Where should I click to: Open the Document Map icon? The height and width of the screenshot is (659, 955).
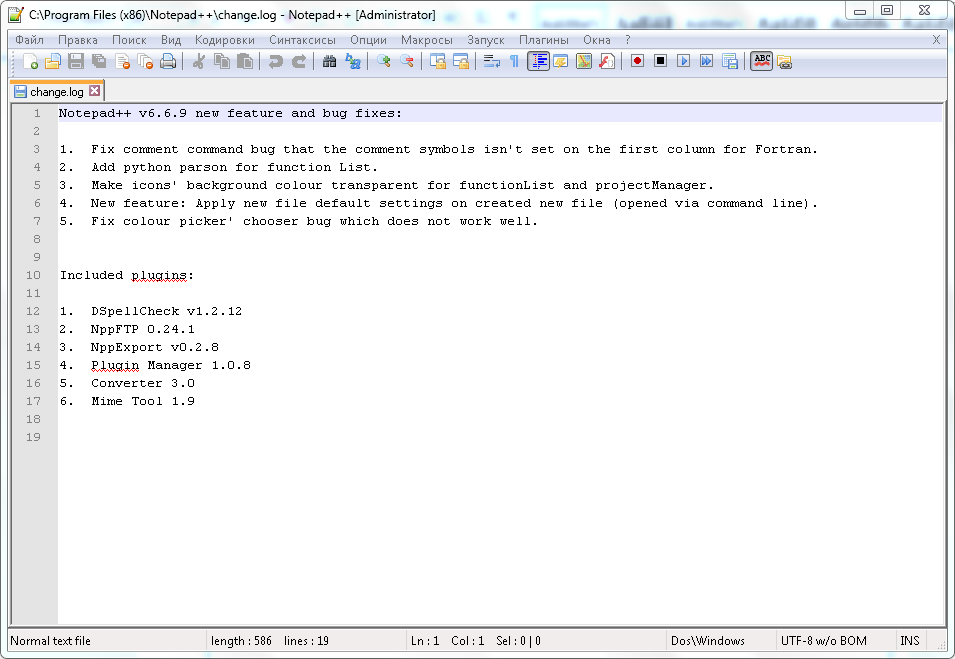(583, 62)
